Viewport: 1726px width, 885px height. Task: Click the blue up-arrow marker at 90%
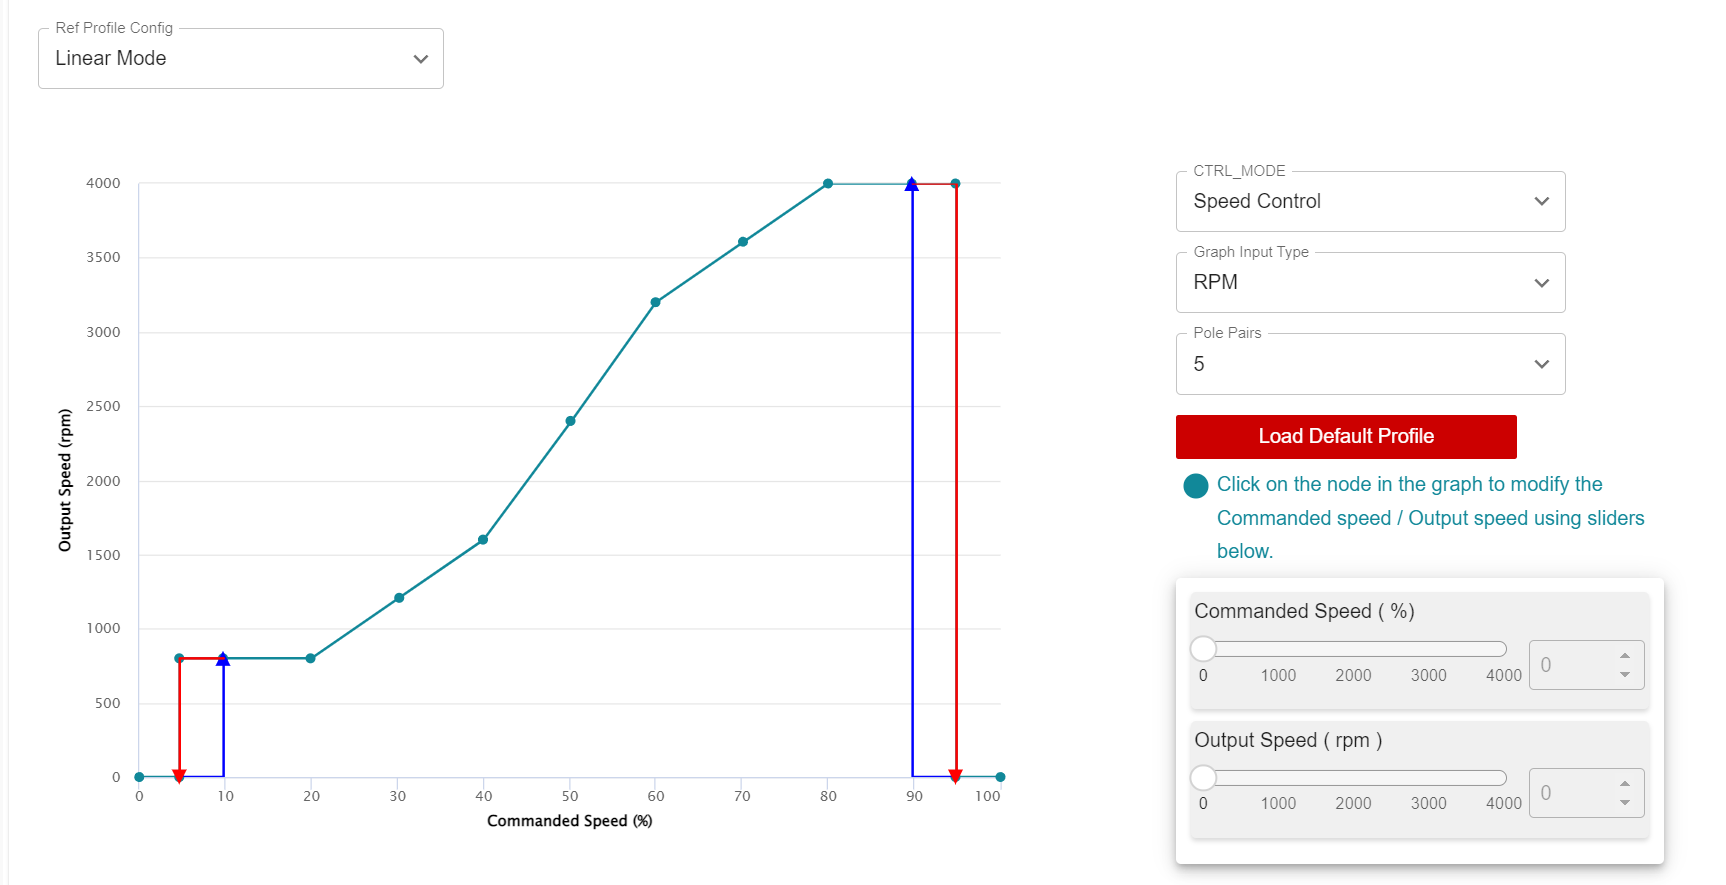coord(912,185)
